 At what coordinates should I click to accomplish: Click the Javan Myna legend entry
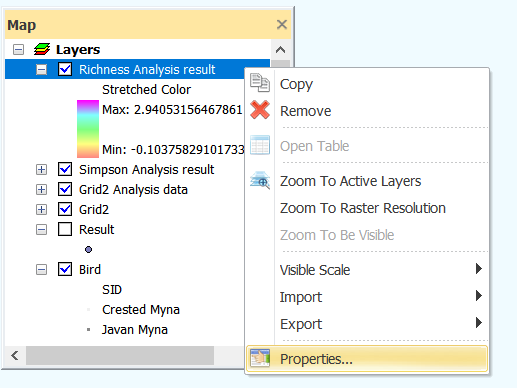click(135, 330)
